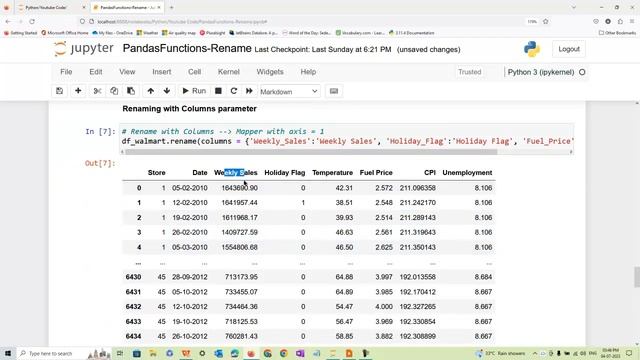This screenshot has height=360, width=640.
Task: Show hidden system tray icons chevron
Action: [535, 353]
